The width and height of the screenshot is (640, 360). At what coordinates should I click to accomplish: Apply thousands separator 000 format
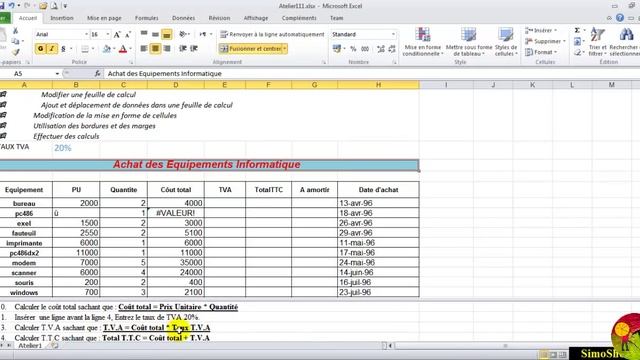coord(365,49)
